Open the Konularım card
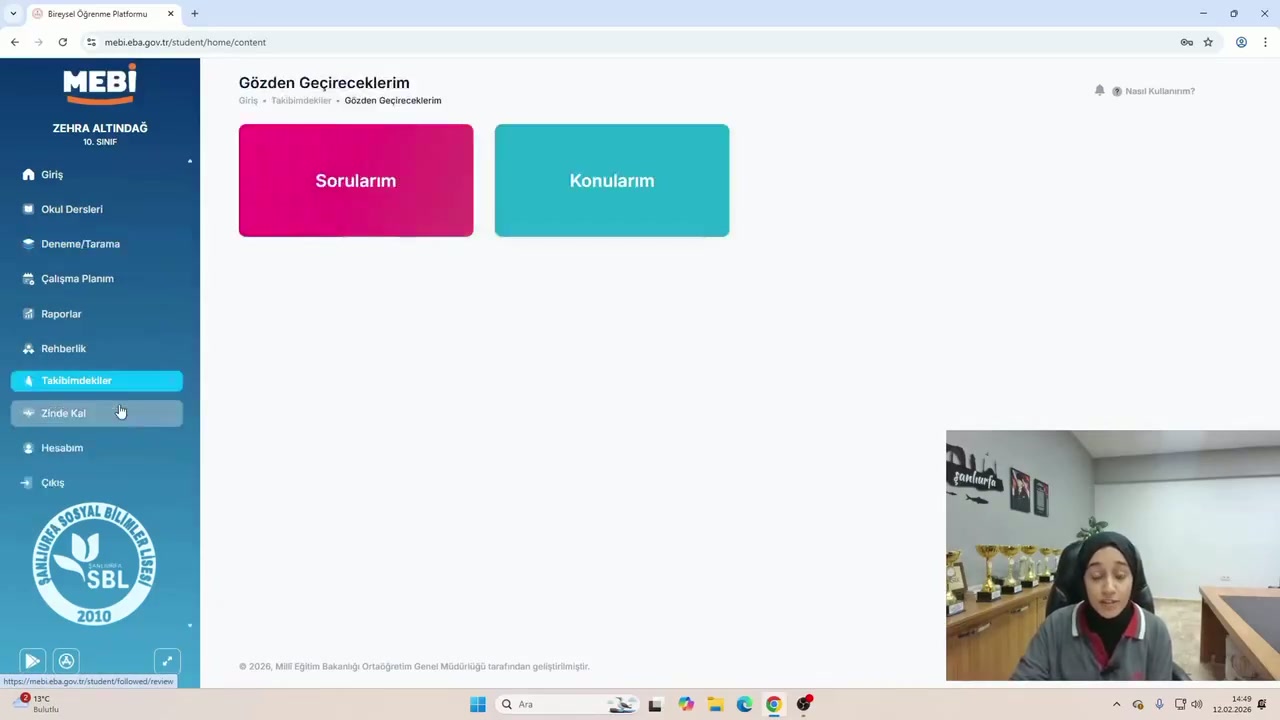1280x720 pixels. pyautogui.click(x=611, y=180)
